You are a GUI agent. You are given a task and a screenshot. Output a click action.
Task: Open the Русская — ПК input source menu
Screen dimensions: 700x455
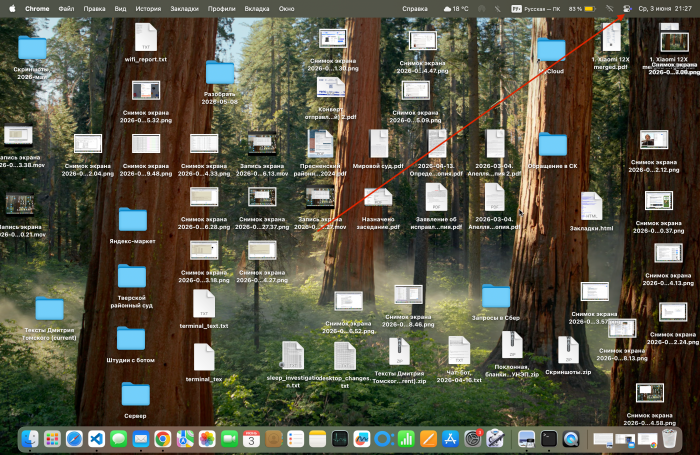pyautogui.click(x=536, y=8)
